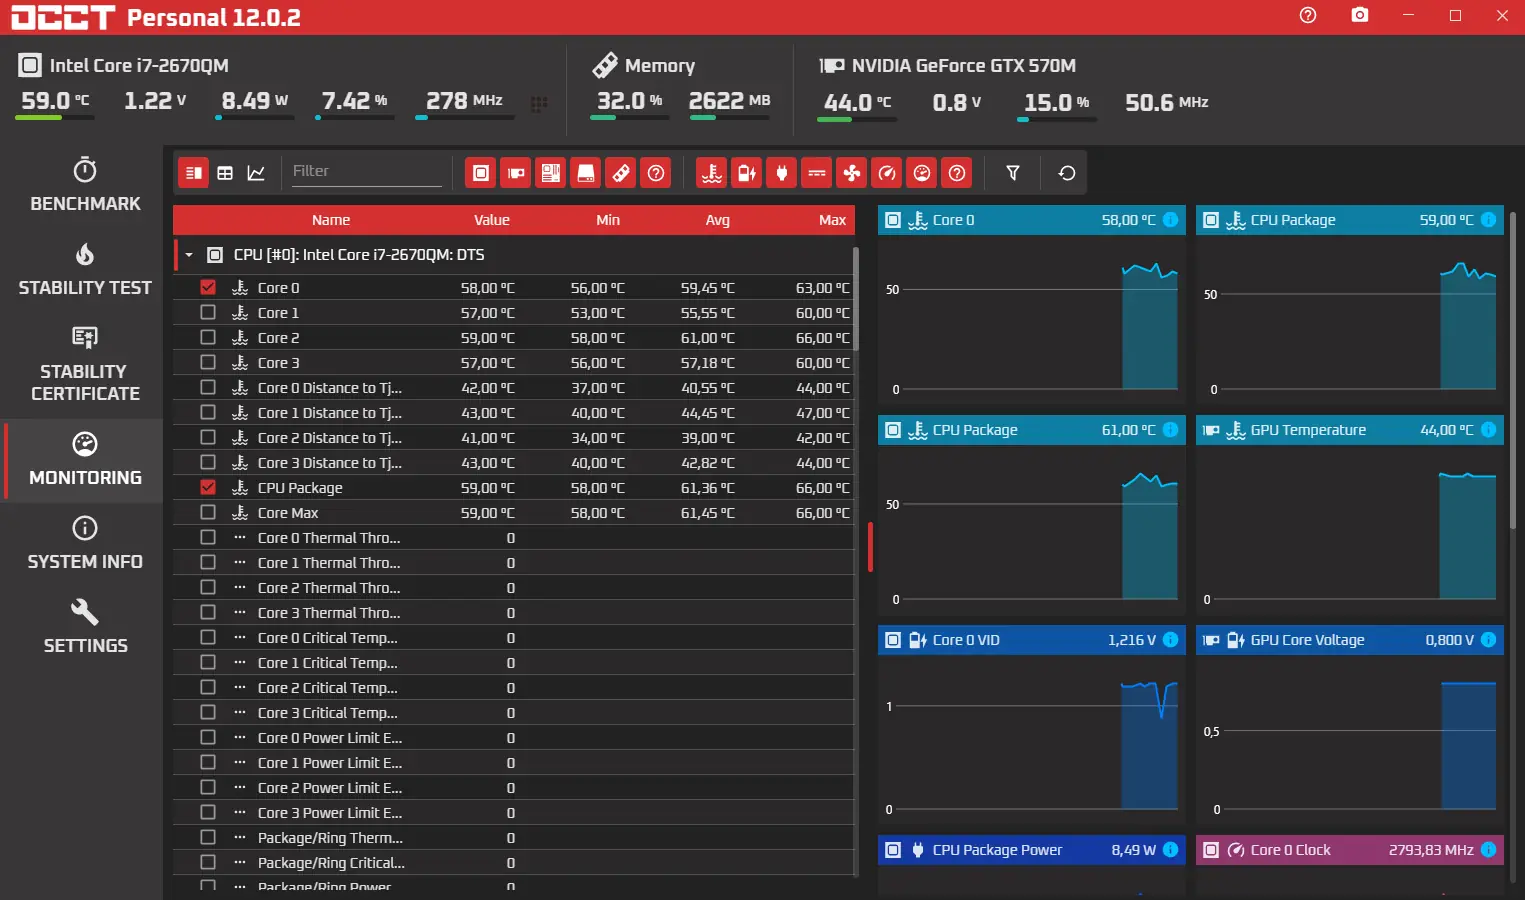Sort by the Value column header
The image size is (1525, 900).
click(x=492, y=220)
